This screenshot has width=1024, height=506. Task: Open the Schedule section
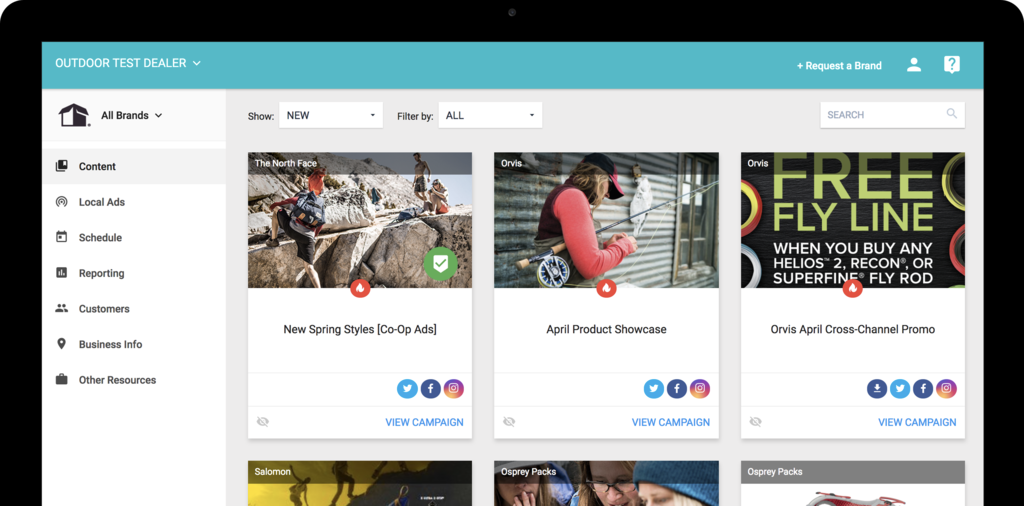coord(134,238)
